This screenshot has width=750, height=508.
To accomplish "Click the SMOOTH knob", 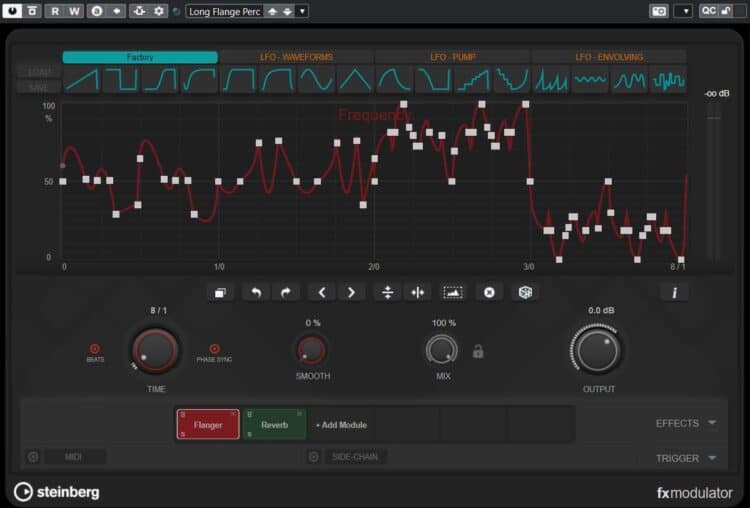I will tap(311, 350).
